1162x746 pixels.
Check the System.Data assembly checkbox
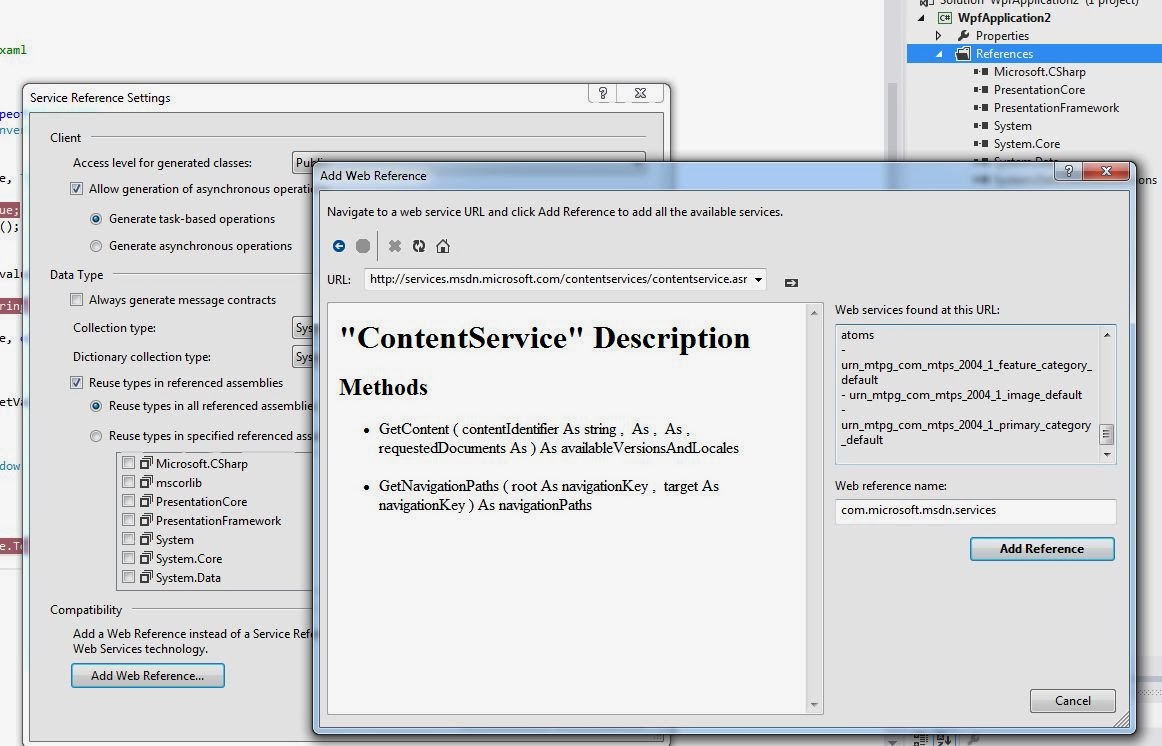(x=128, y=577)
